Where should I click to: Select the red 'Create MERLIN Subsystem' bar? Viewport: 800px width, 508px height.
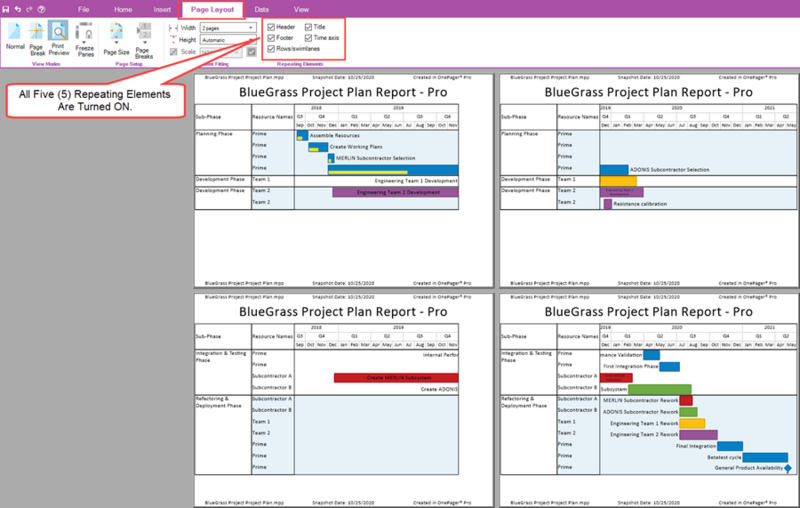point(396,378)
